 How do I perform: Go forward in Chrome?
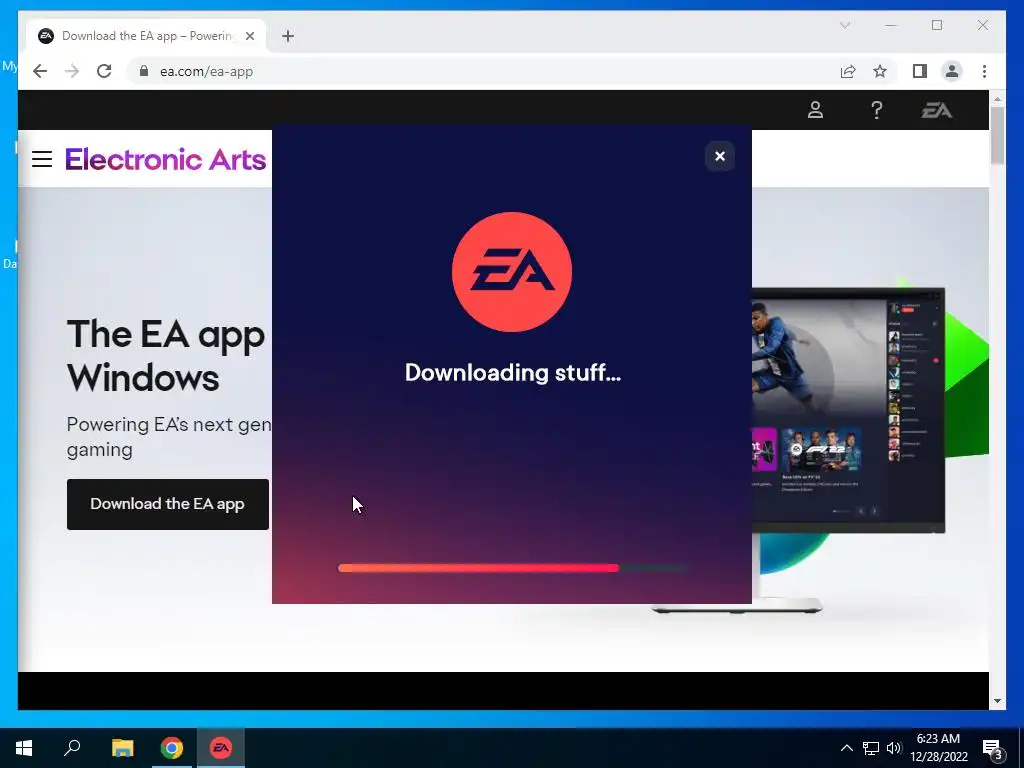72,71
